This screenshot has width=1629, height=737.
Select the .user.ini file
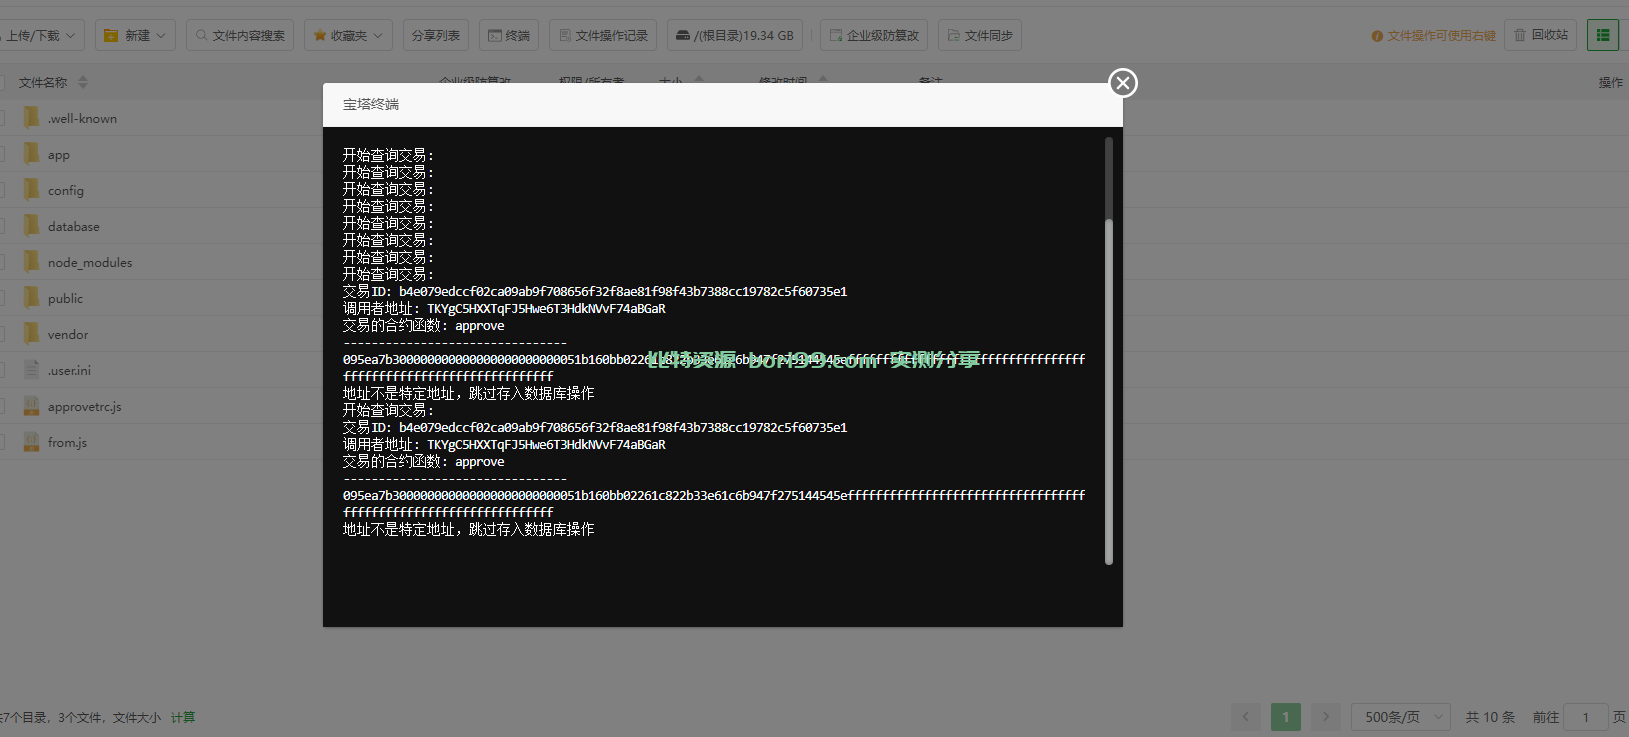69,371
